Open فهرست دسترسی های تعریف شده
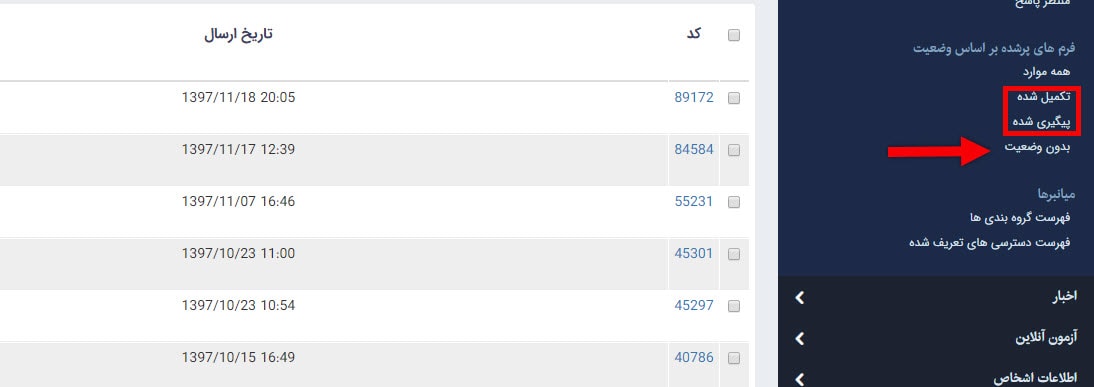Screen dimensions: 1094x387 click(x=989, y=243)
